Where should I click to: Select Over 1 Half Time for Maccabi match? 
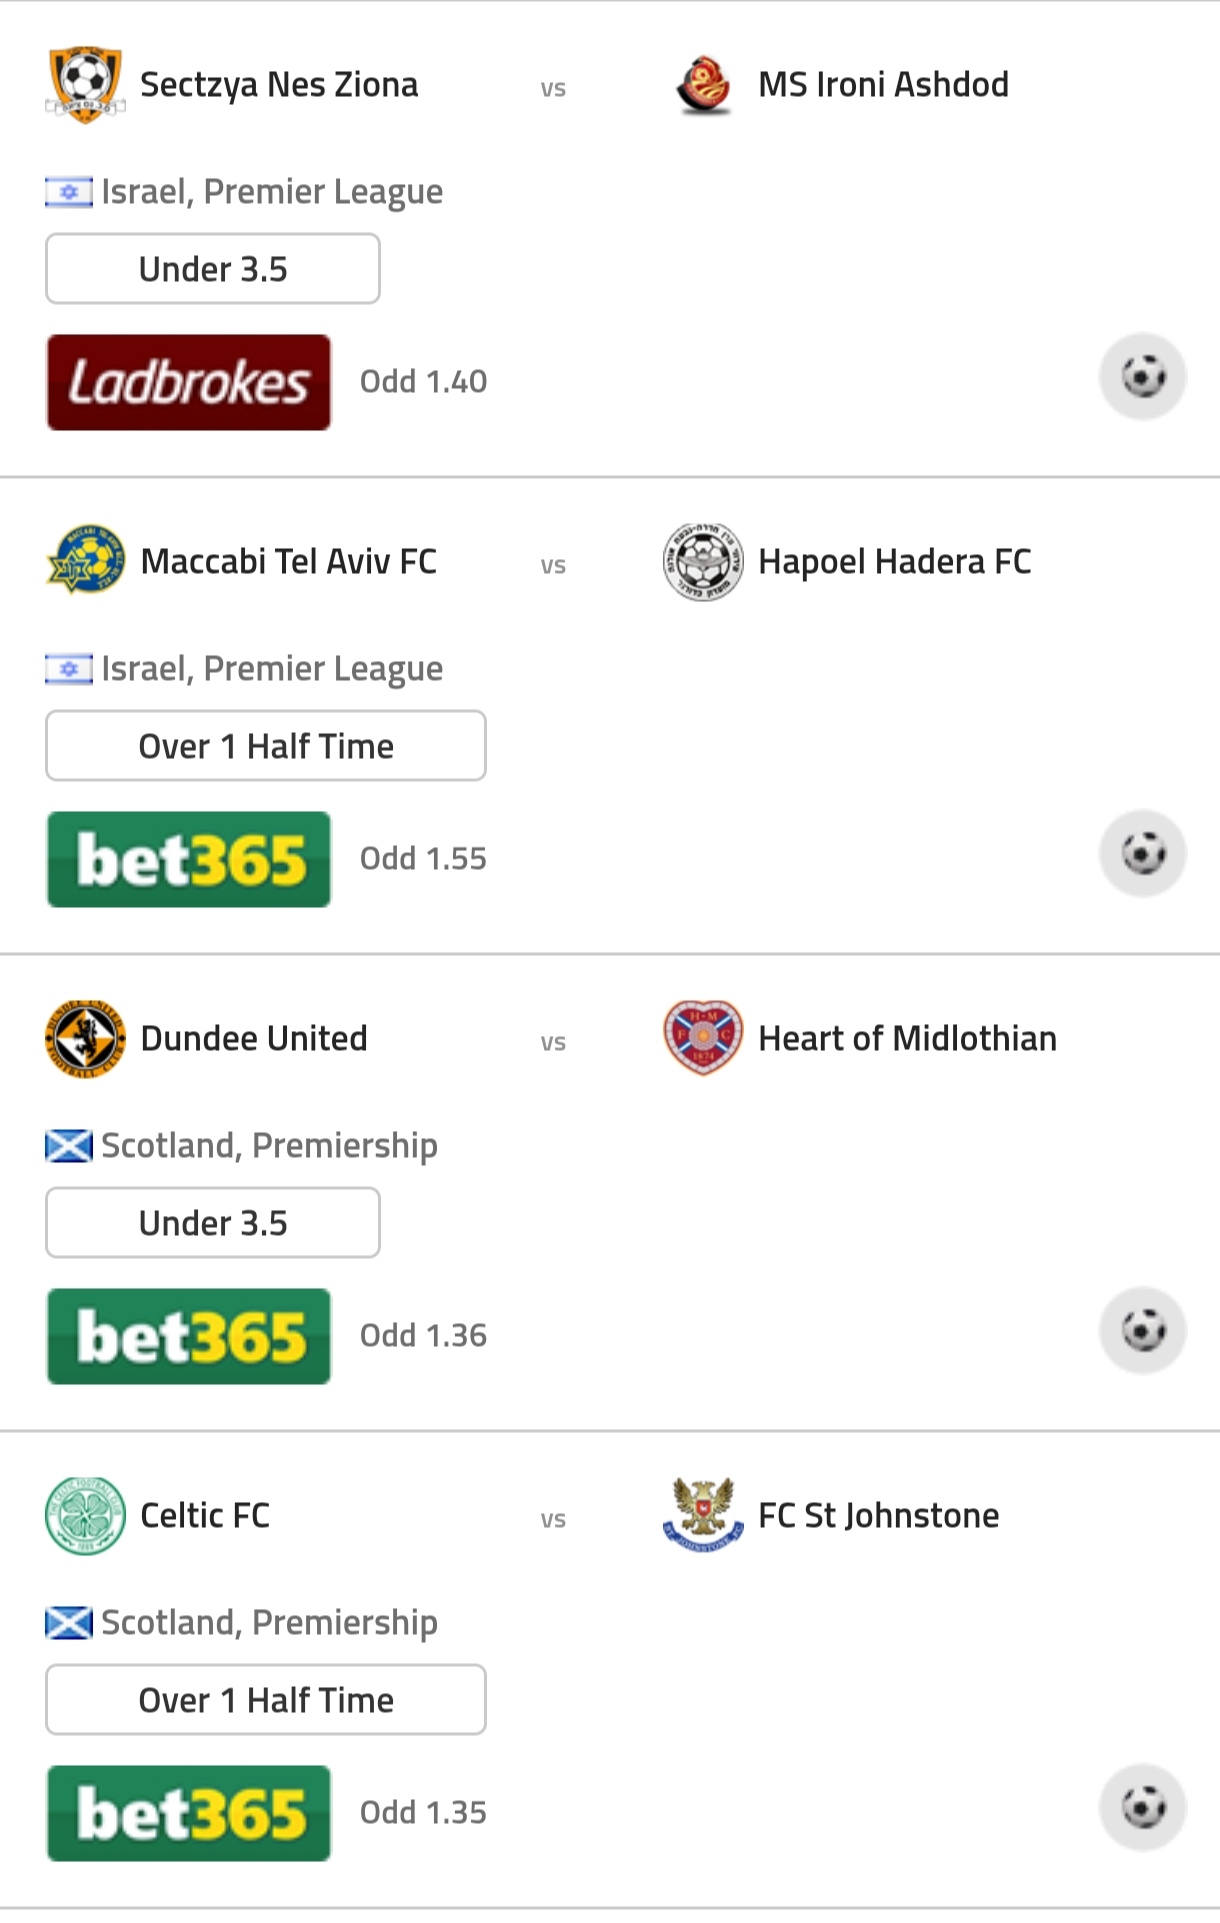click(266, 746)
